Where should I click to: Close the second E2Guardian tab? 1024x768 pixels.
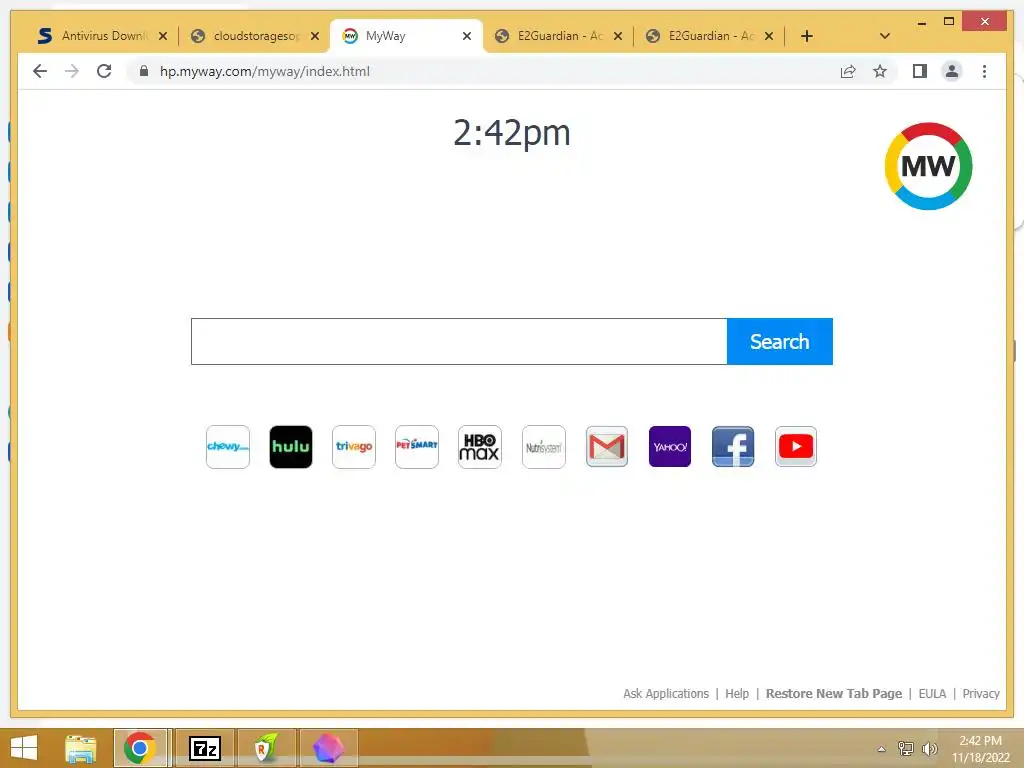pos(769,36)
